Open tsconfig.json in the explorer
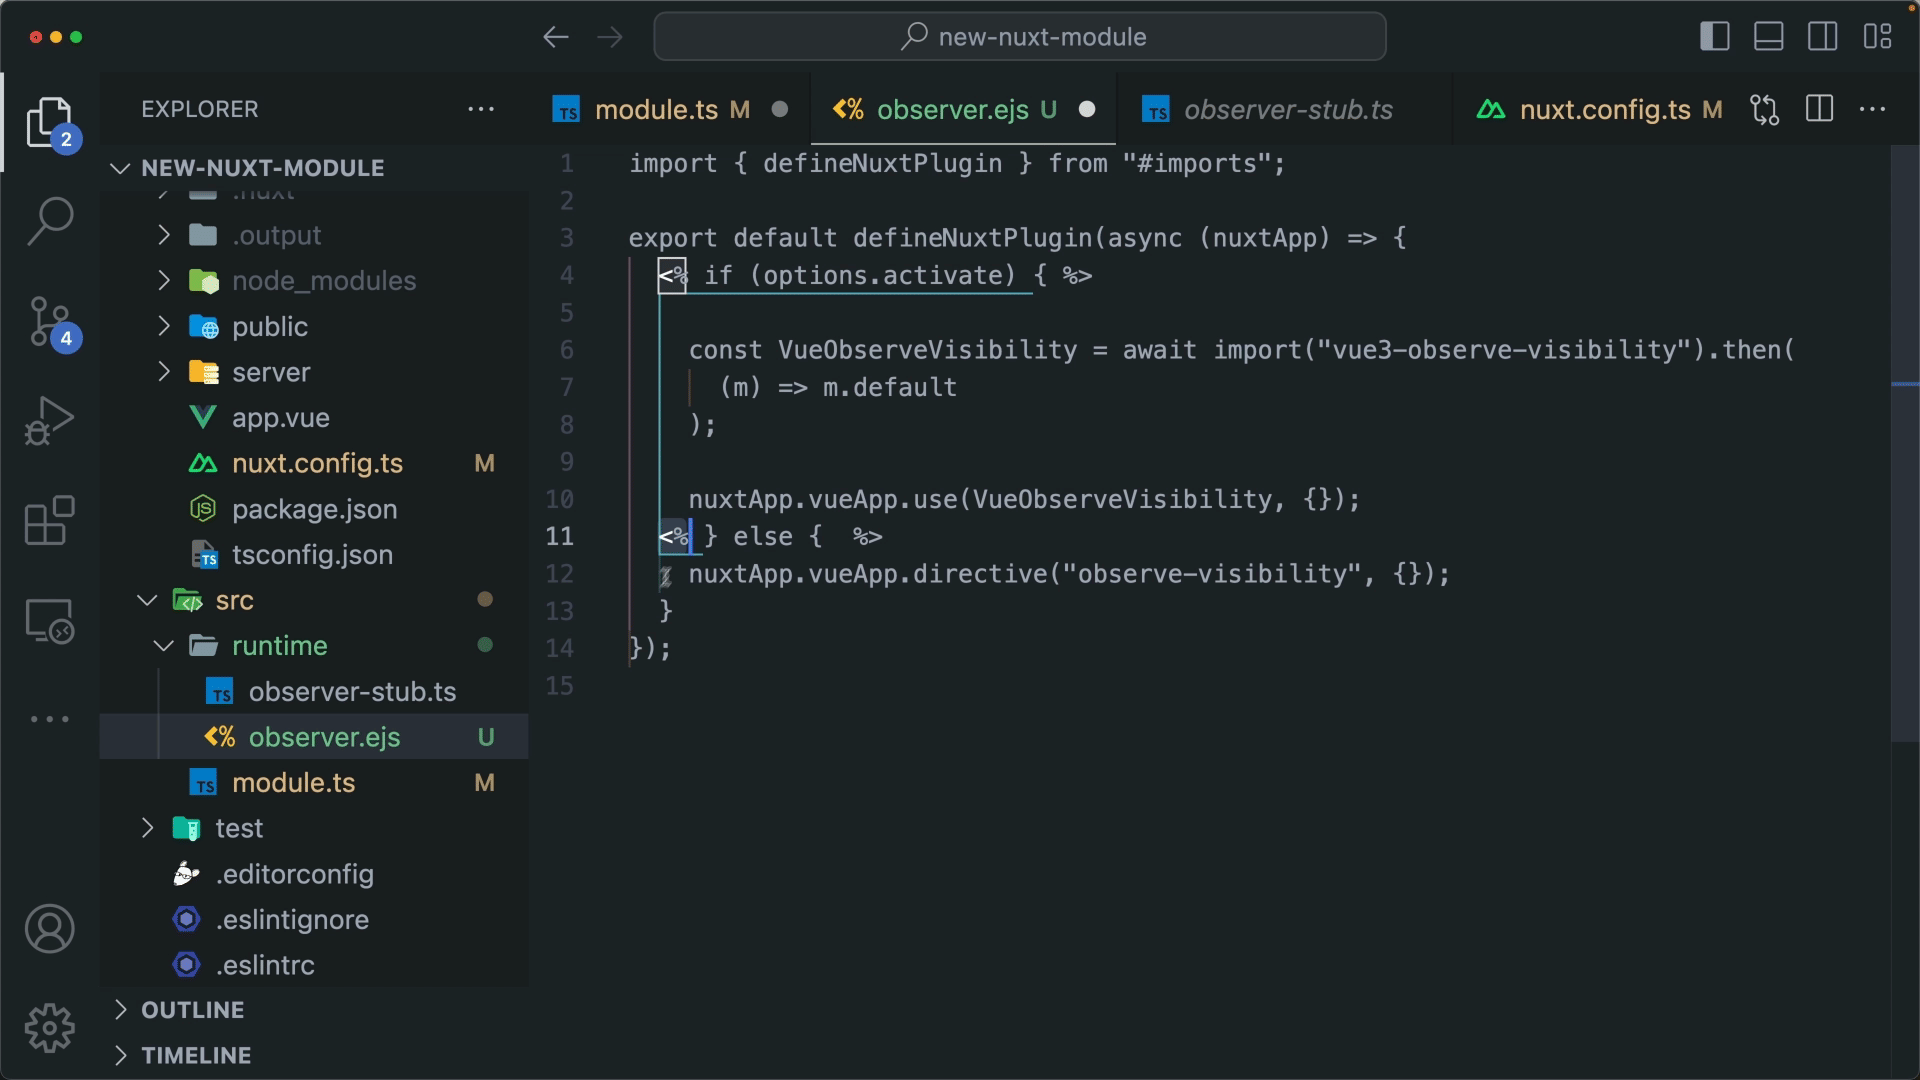Image resolution: width=1920 pixels, height=1080 pixels. coord(315,555)
